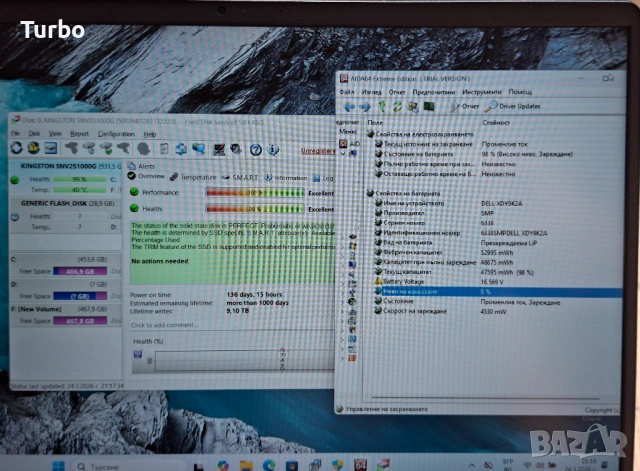
Task: Click the C: free space 406,9 GB bar
Action: click(x=80, y=271)
